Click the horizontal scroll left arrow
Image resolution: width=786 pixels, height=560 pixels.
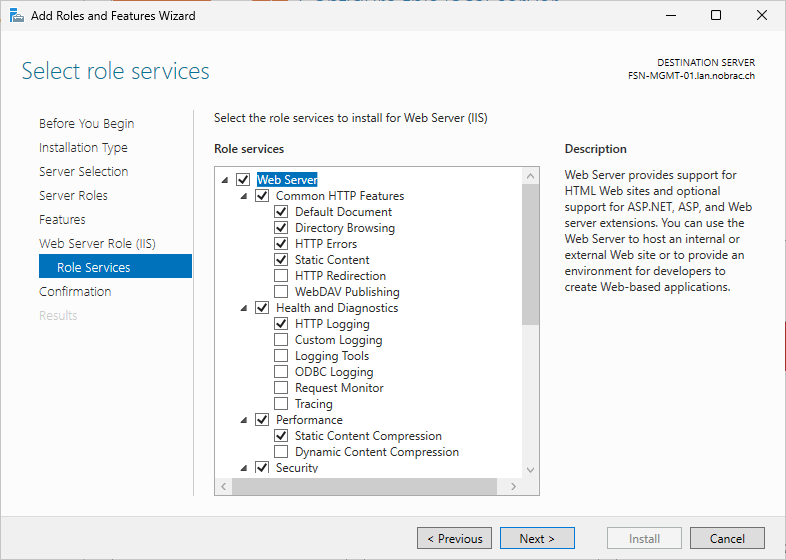tap(224, 486)
